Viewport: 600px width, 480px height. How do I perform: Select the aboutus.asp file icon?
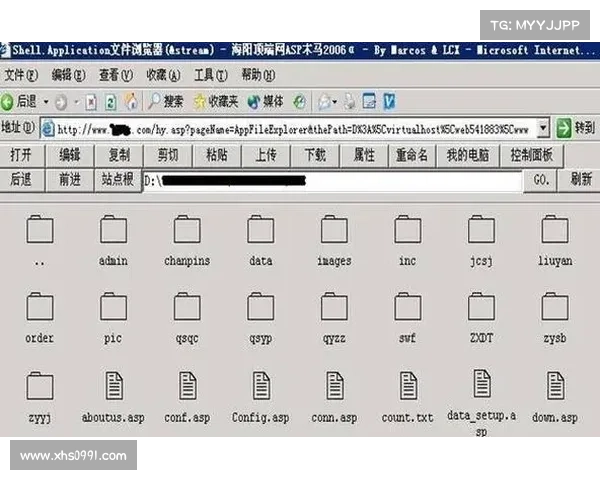pos(114,386)
